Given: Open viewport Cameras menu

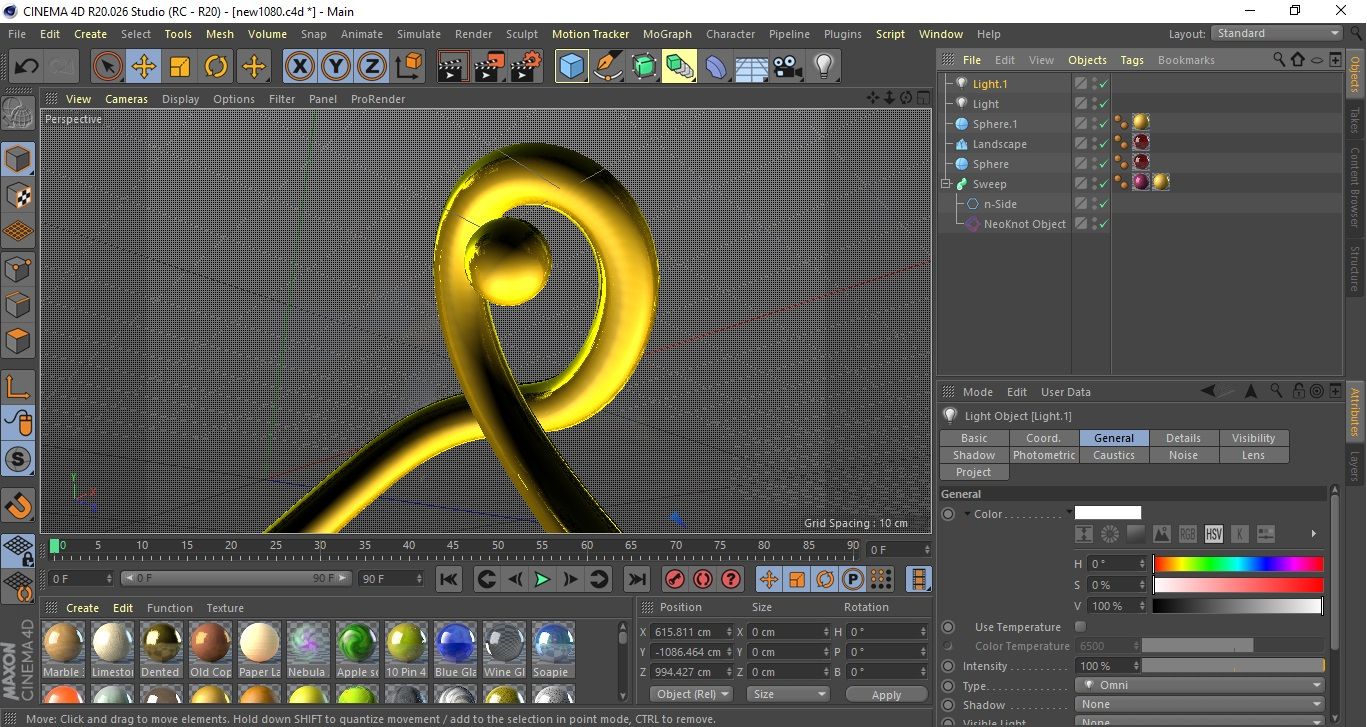Looking at the screenshot, I should tap(127, 99).
